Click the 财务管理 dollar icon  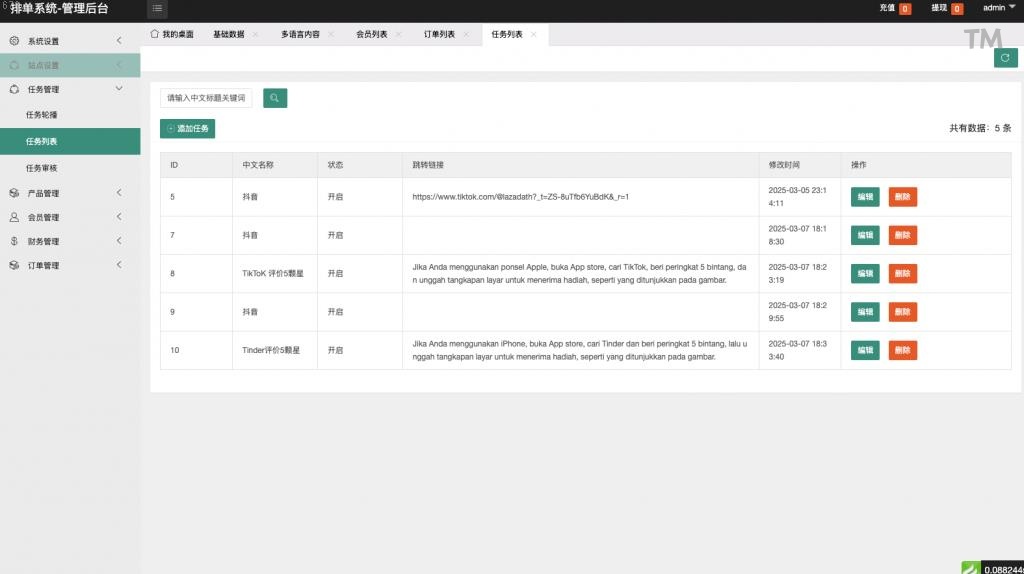pos(14,241)
